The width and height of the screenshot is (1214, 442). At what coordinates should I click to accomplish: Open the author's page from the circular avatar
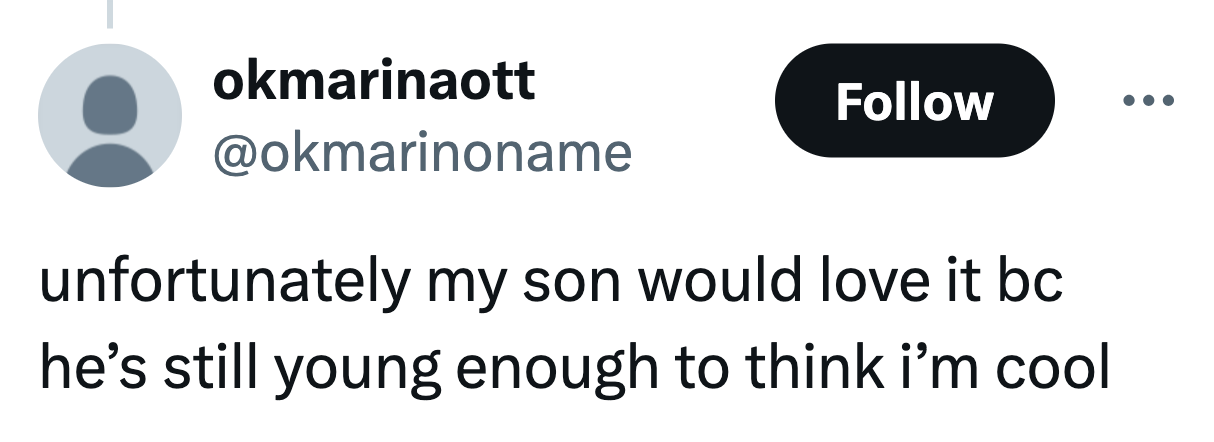[x=110, y=116]
